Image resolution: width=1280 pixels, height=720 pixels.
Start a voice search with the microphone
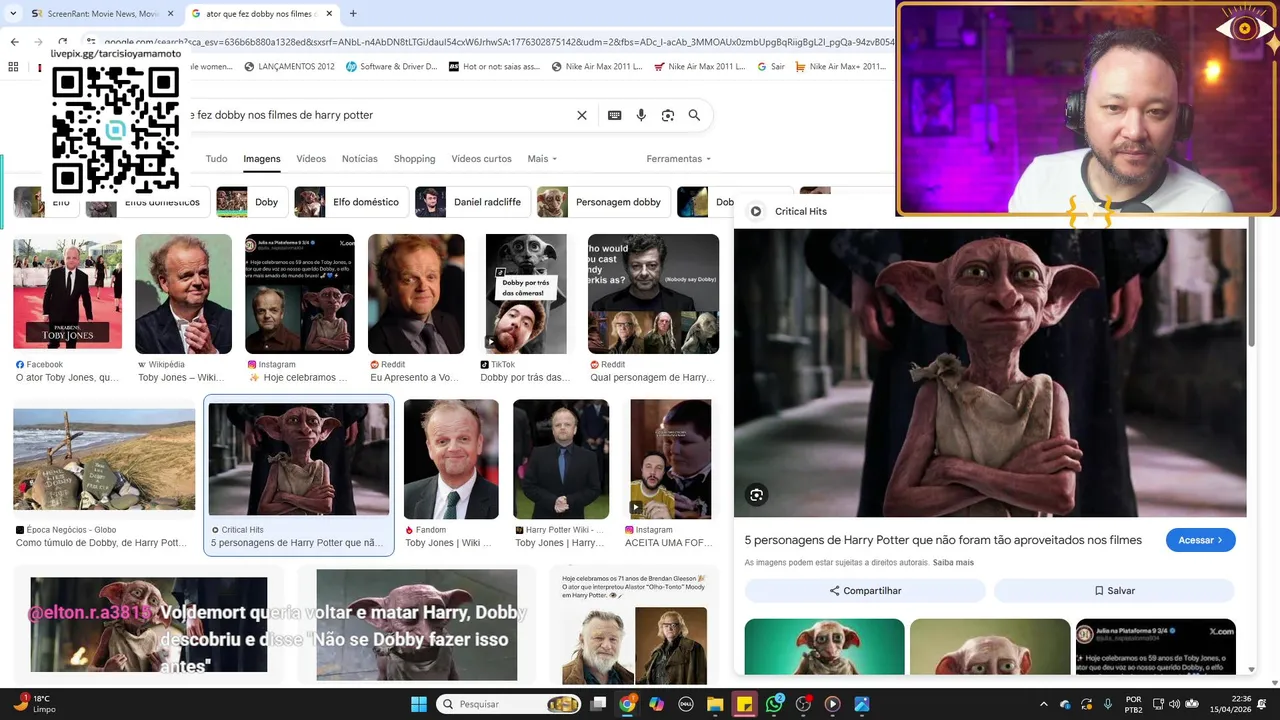point(641,115)
